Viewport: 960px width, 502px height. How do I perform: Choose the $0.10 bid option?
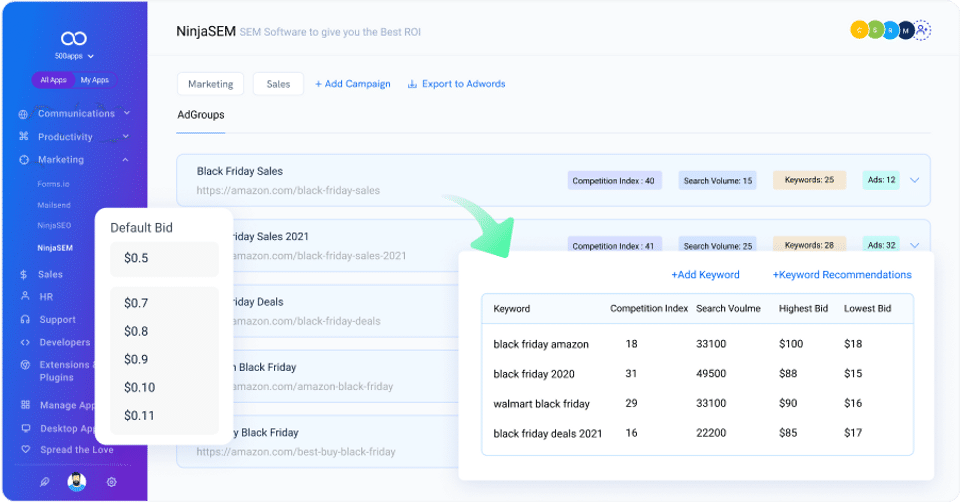coord(140,388)
